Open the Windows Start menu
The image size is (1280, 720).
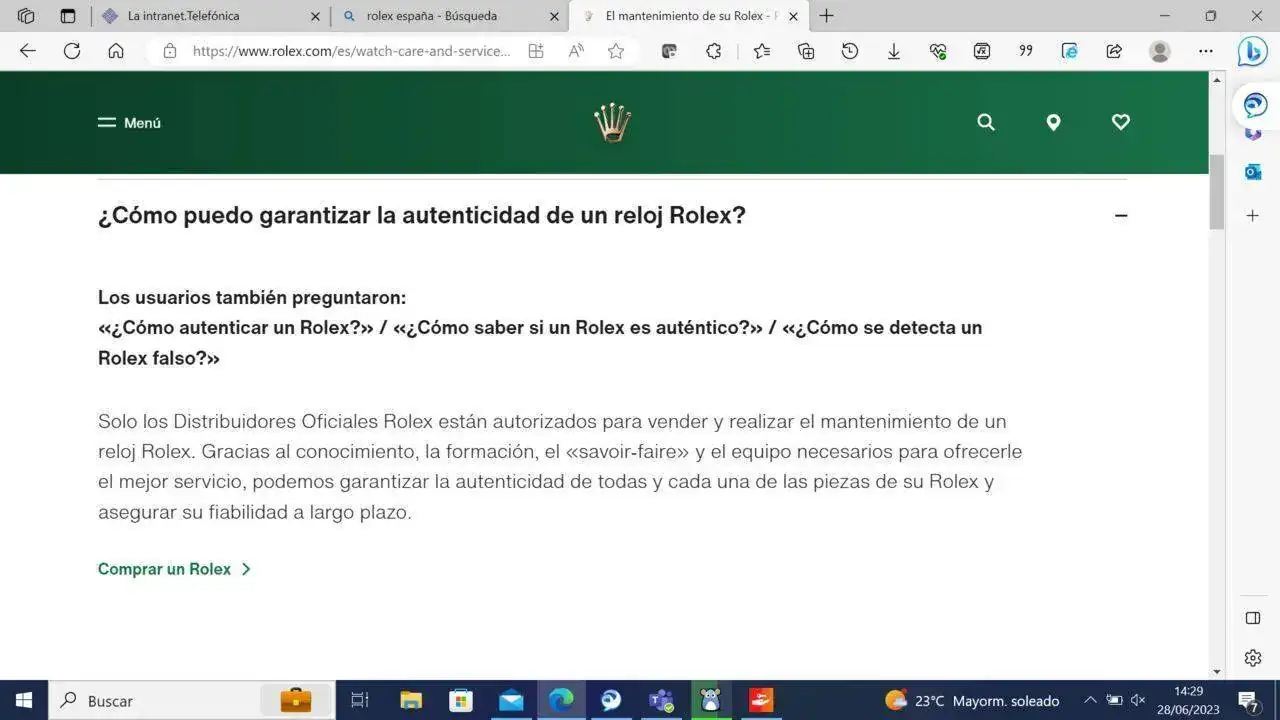(24, 700)
